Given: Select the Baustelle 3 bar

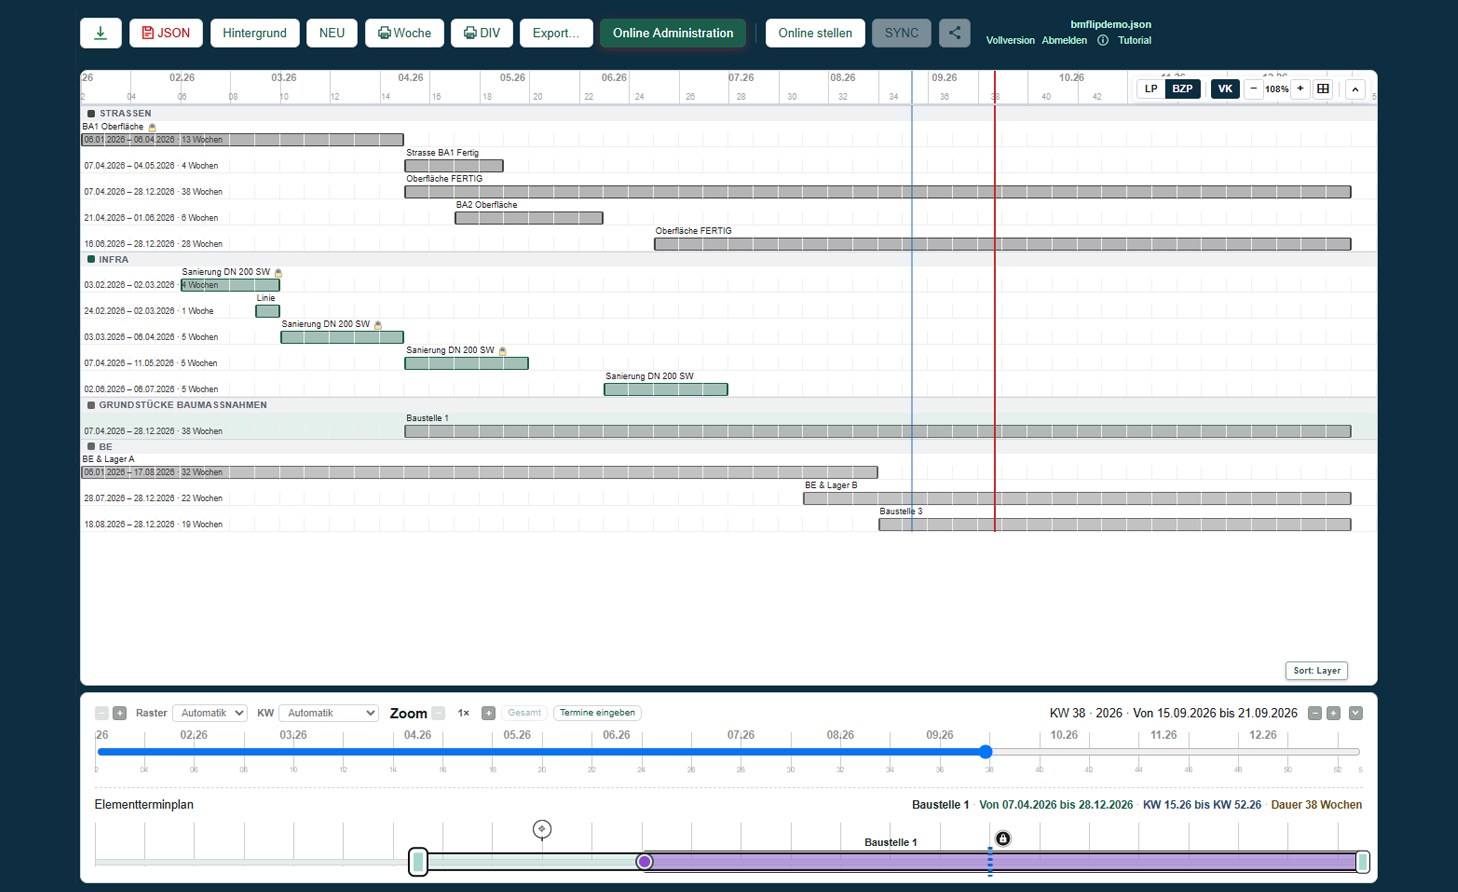Looking at the screenshot, I should 1115,524.
